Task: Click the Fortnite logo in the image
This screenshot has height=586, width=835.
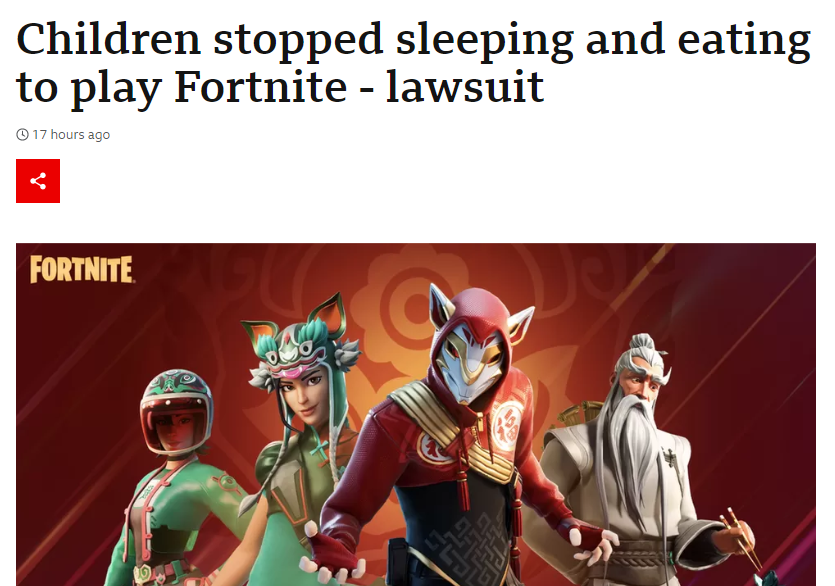Action: (81, 269)
